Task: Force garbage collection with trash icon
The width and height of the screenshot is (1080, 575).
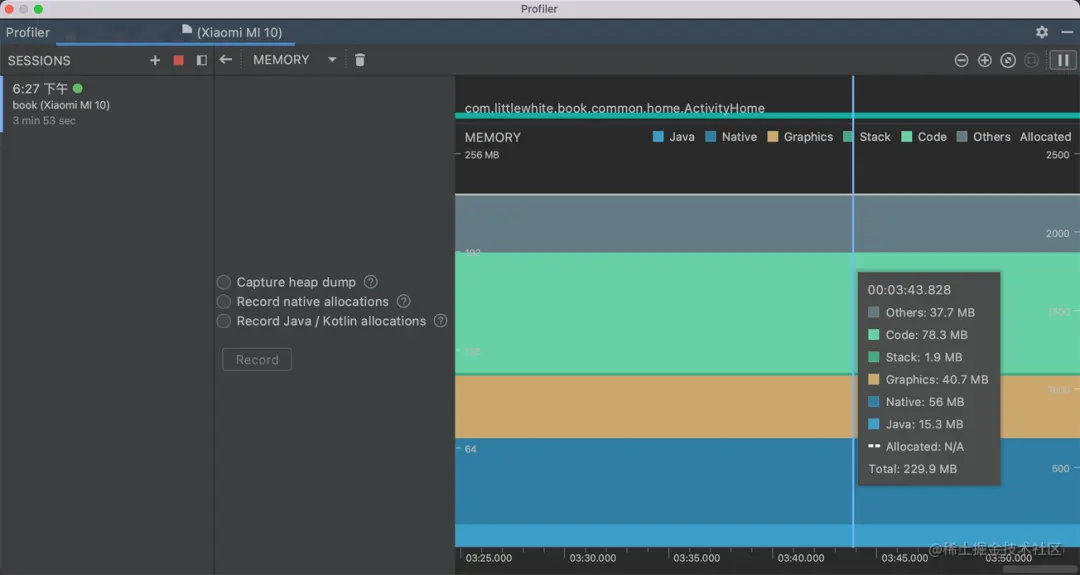Action: [x=360, y=60]
